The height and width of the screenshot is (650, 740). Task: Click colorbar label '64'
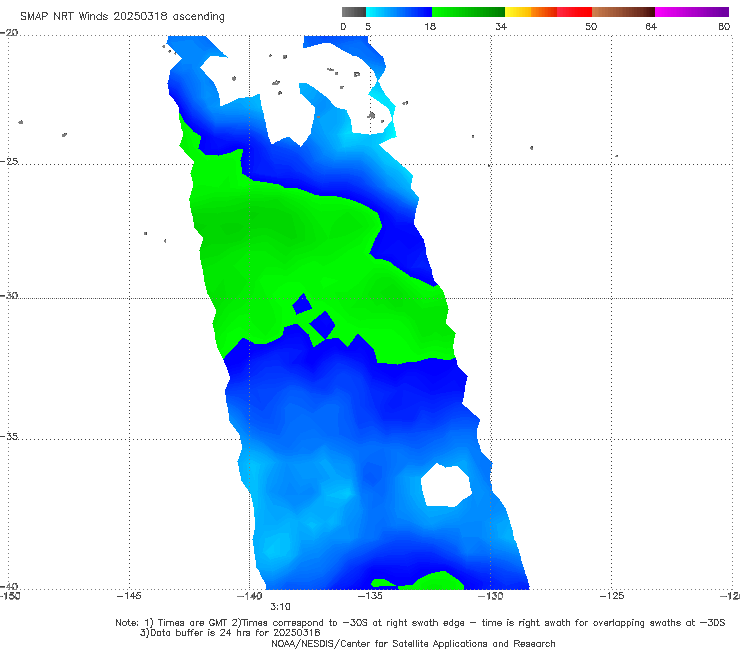click(x=651, y=27)
